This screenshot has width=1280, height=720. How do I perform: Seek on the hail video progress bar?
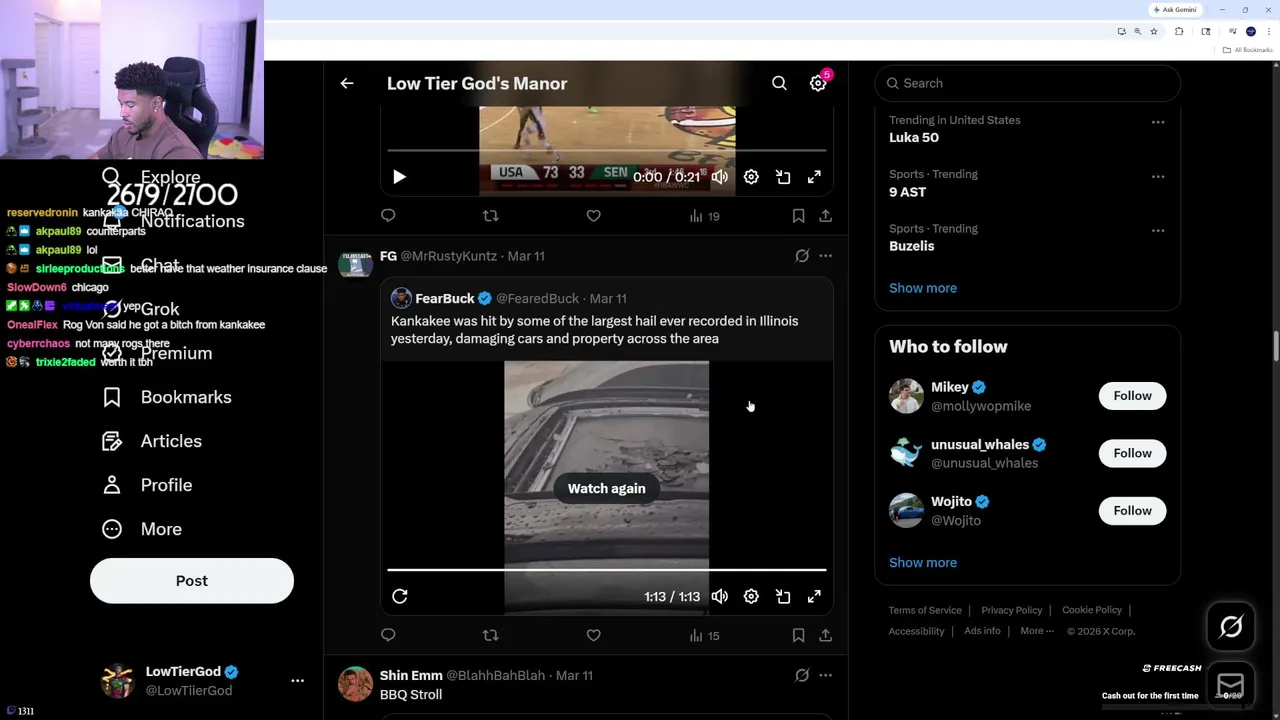point(607,570)
